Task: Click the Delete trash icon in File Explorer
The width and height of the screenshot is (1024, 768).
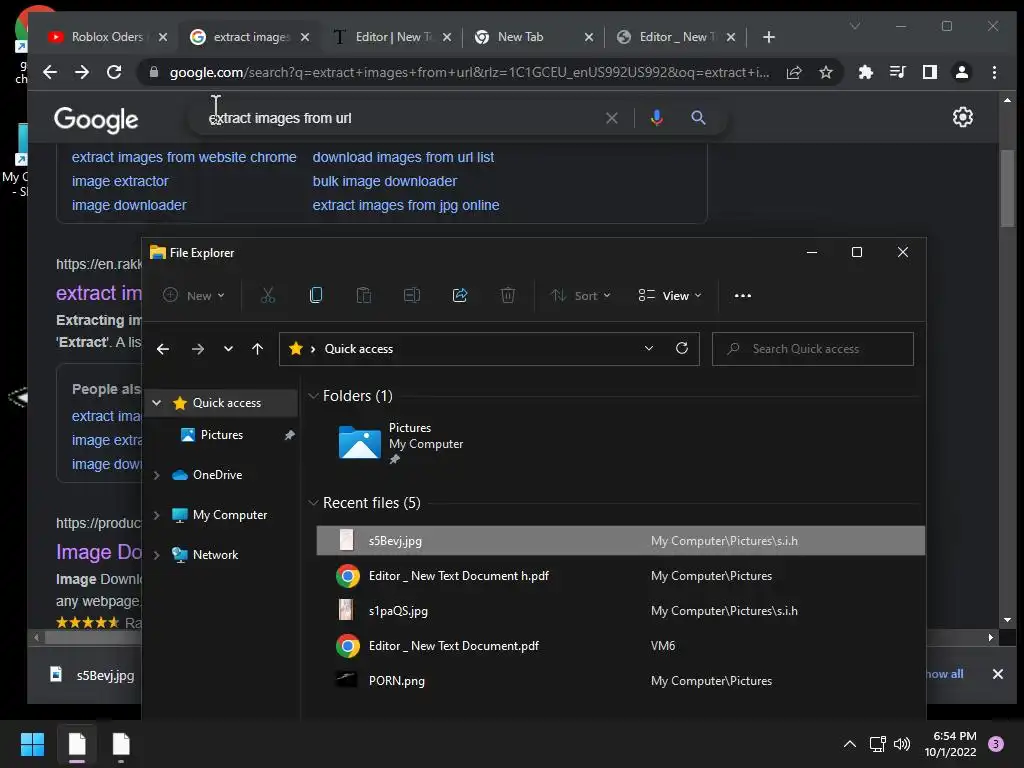Action: tap(507, 295)
